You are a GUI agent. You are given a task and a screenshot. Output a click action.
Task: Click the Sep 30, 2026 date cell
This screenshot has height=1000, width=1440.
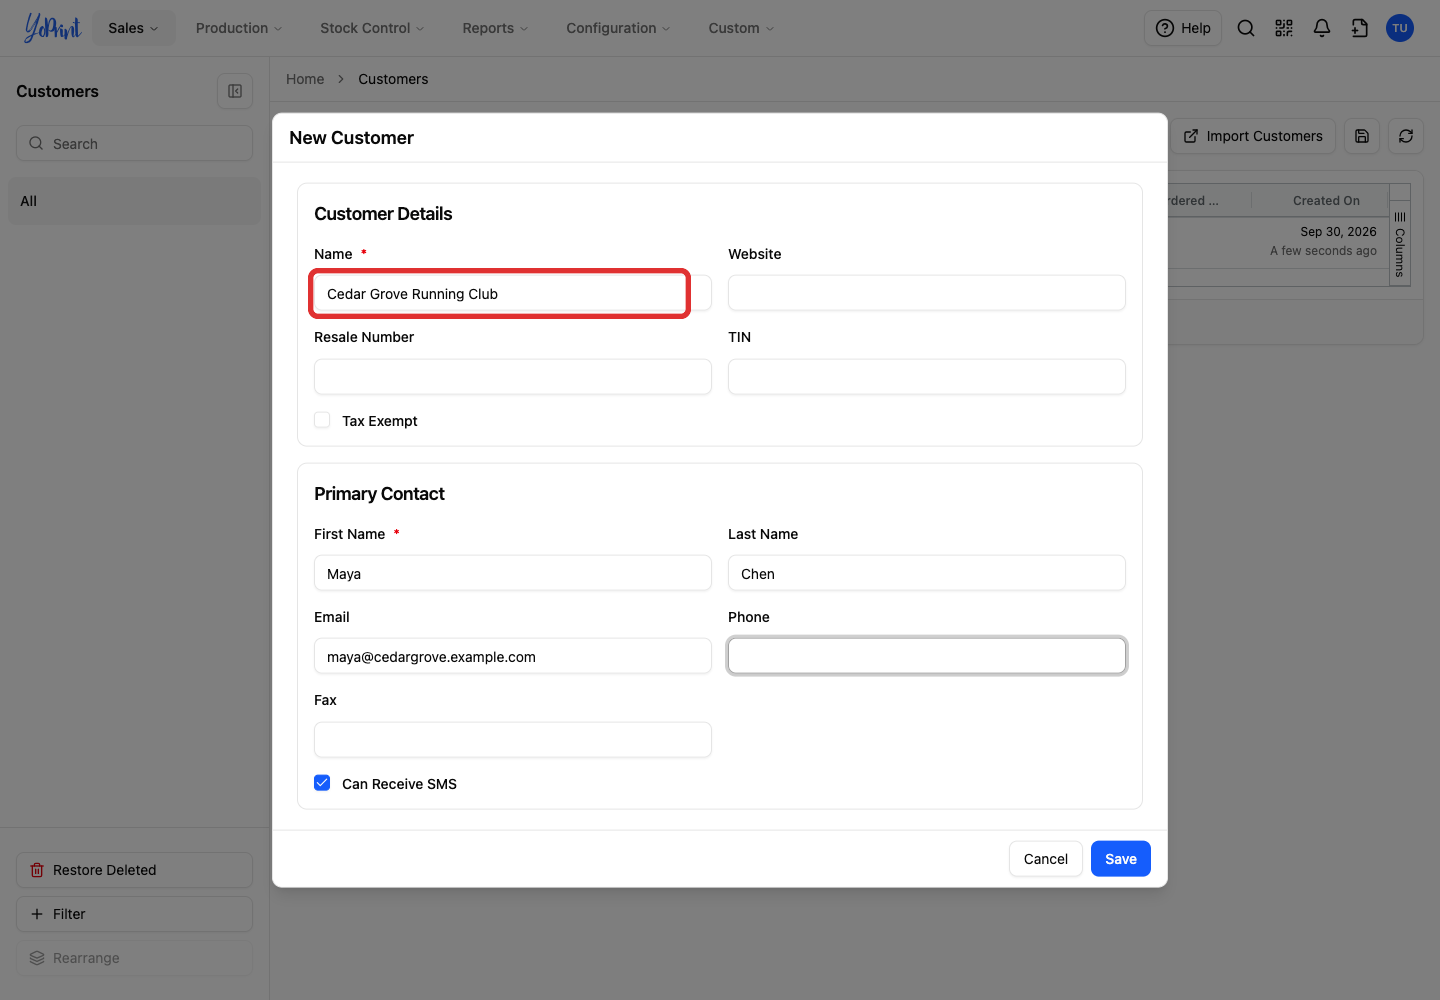(1338, 231)
